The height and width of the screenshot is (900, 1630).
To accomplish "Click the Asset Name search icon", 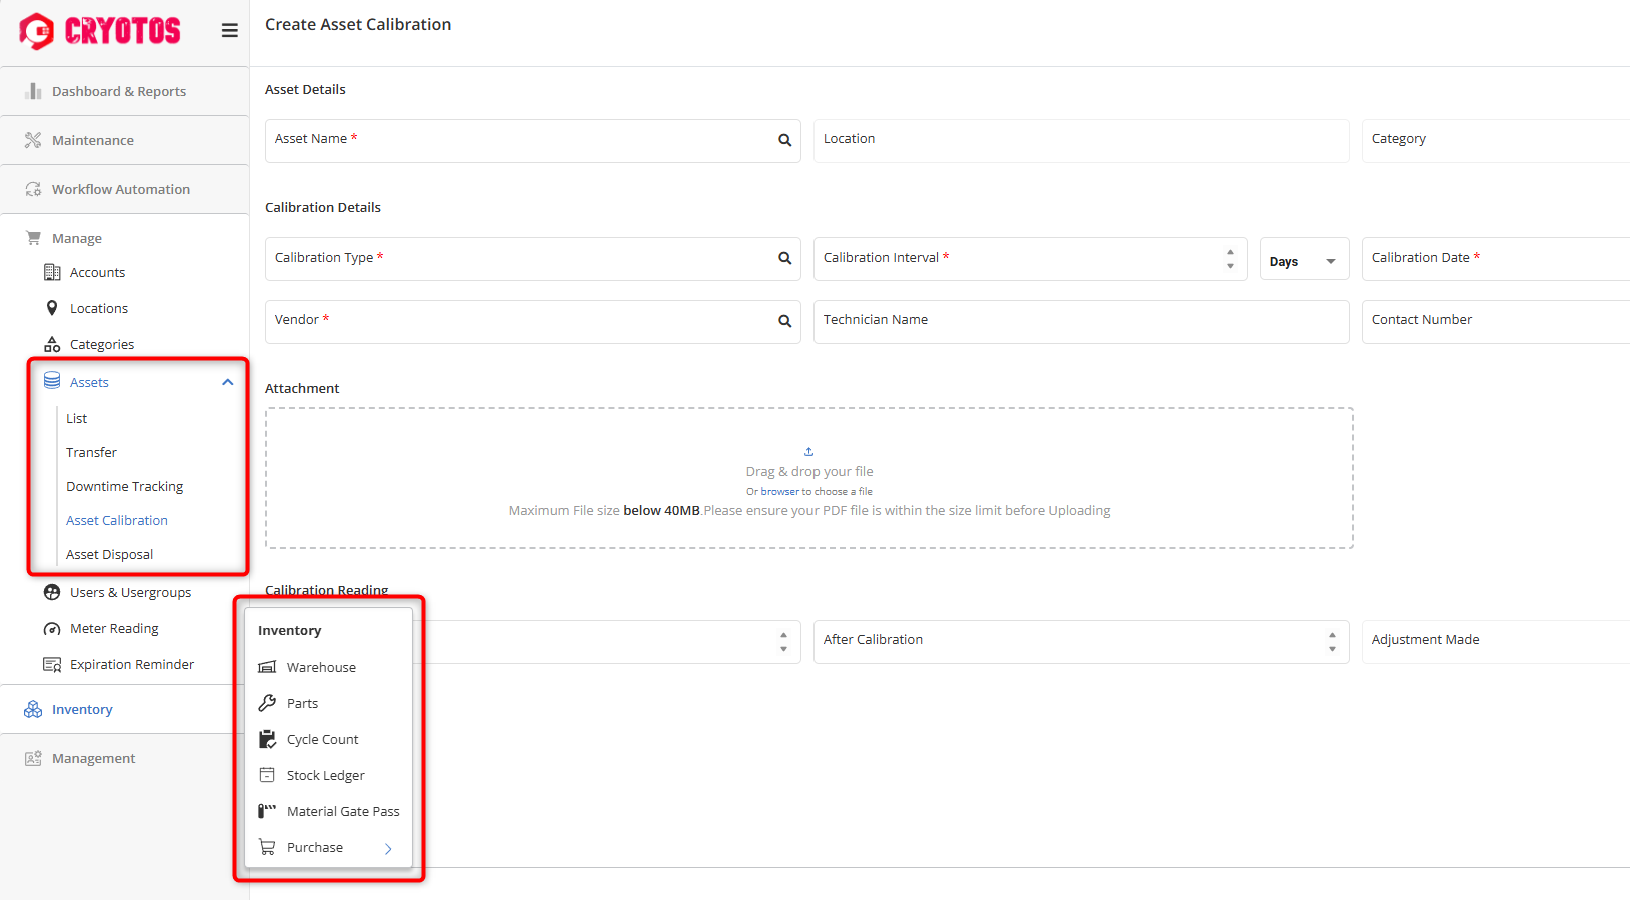I will [x=784, y=141].
